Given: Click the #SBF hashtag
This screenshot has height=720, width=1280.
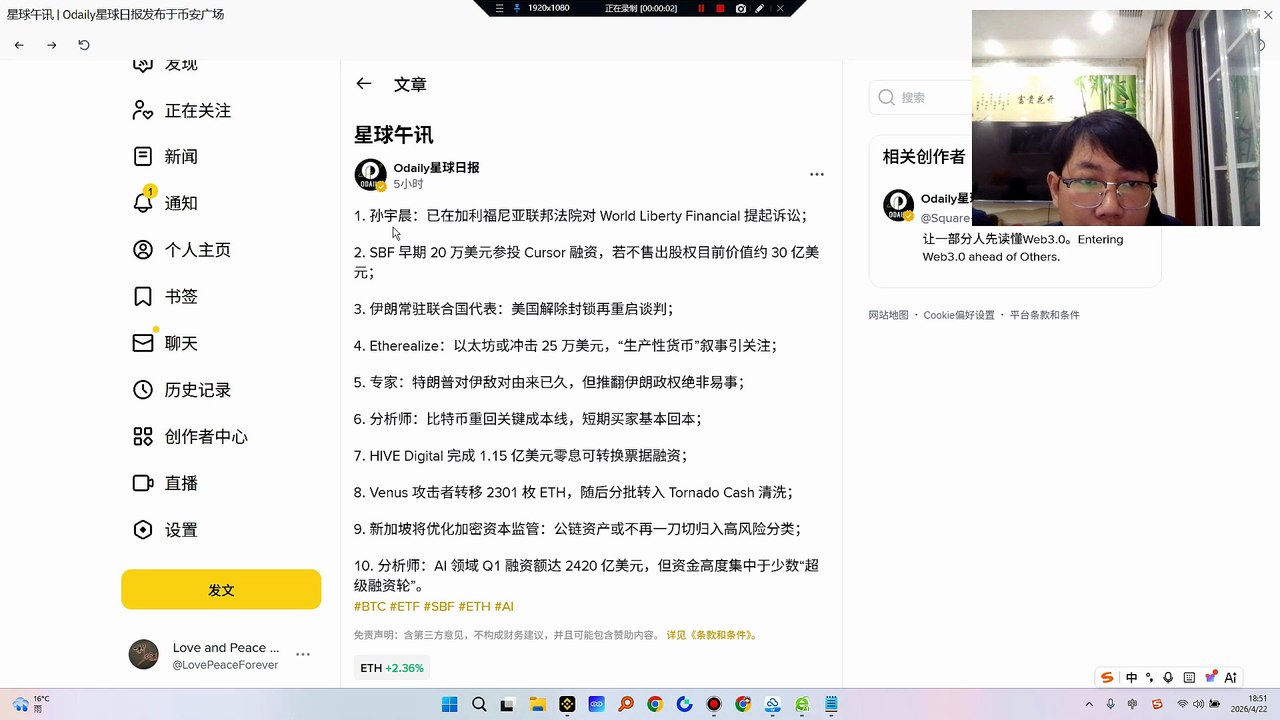Looking at the screenshot, I should tap(439, 607).
